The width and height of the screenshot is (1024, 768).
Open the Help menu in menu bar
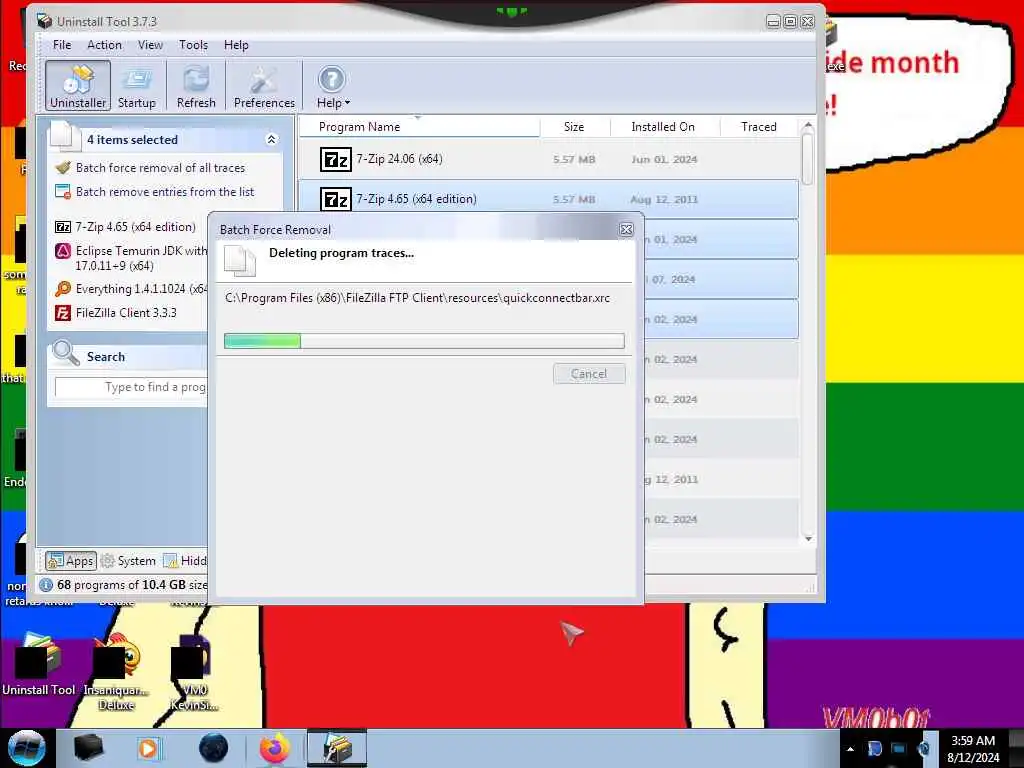[x=236, y=45]
